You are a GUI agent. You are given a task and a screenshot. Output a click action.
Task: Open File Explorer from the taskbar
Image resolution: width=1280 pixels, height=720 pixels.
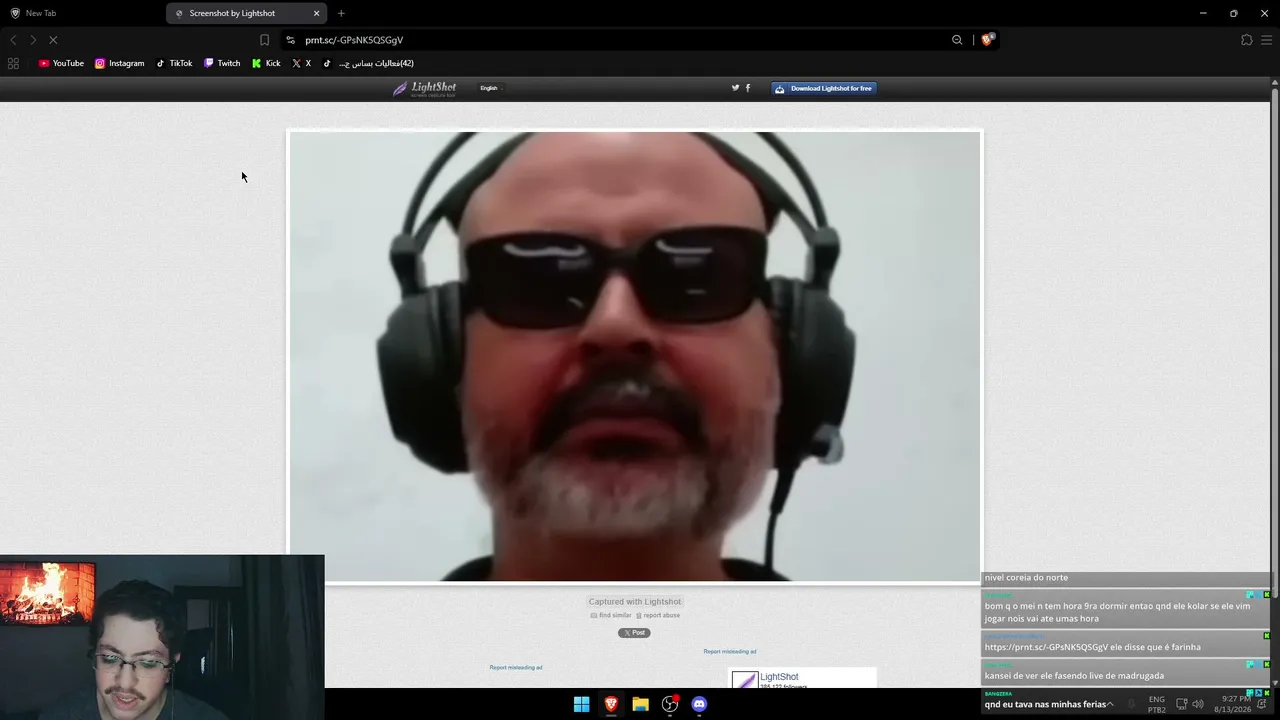(640, 704)
